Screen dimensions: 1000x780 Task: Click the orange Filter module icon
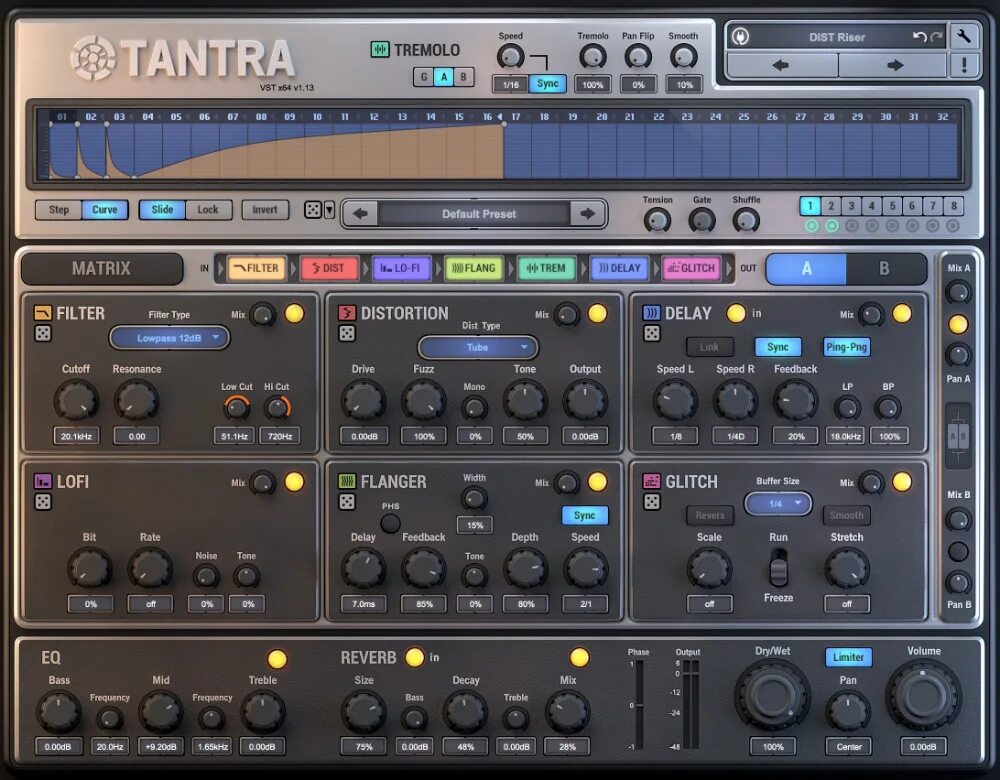tap(43, 313)
